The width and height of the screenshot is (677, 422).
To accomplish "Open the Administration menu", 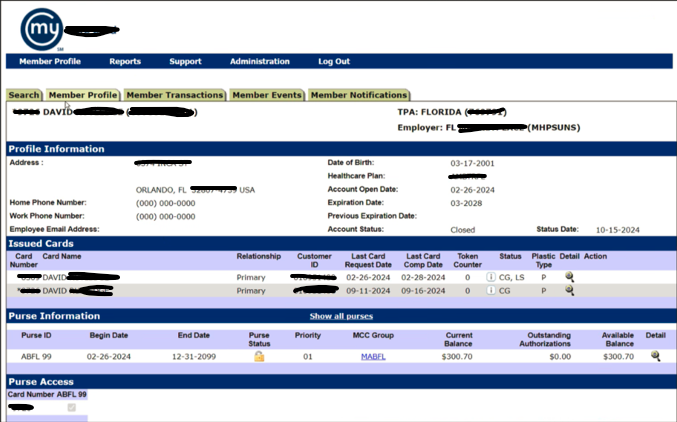I will [x=259, y=61].
